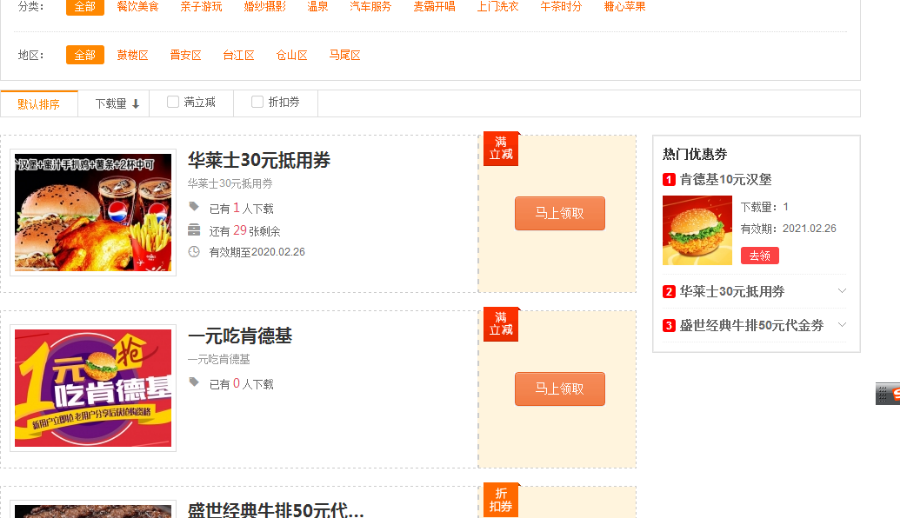This screenshot has height=518, width=900.
Task: Expand 盛世经典牛排50元代金券 chevron
Action: pyautogui.click(x=841, y=324)
